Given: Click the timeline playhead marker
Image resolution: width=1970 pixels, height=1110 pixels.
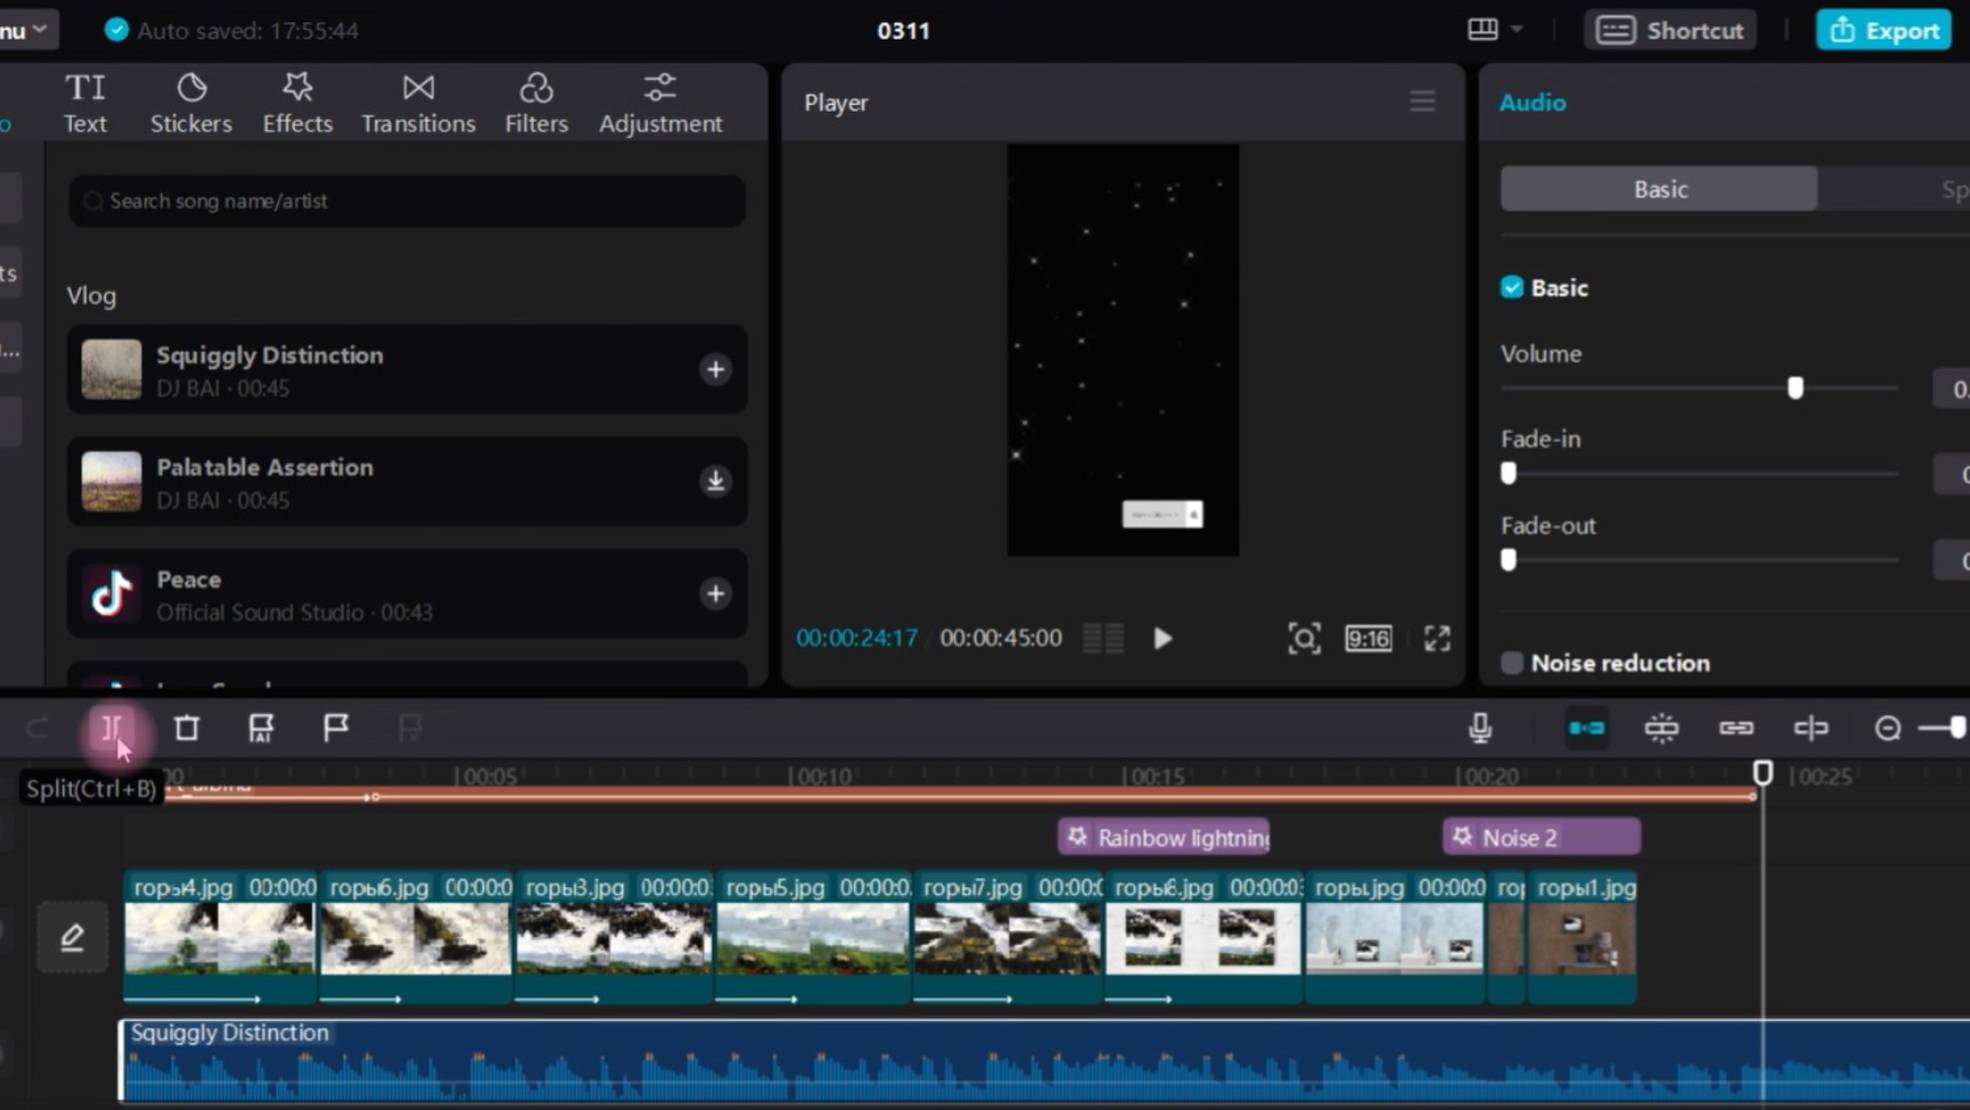Looking at the screenshot, I should [x=1763, y=773].
